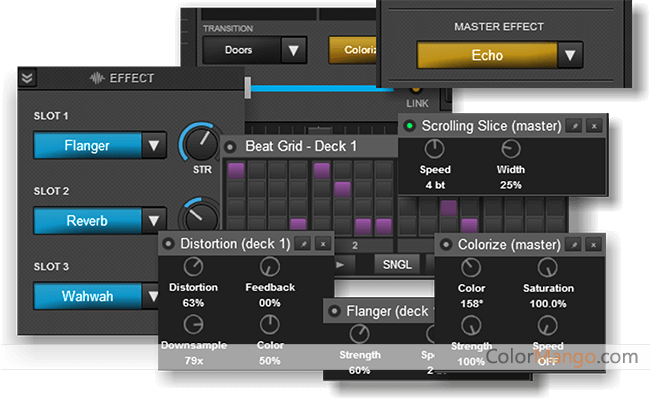Pin the Colorize (master) window
The width and height of the screenshot is (650, 399).
click(574, 245)
